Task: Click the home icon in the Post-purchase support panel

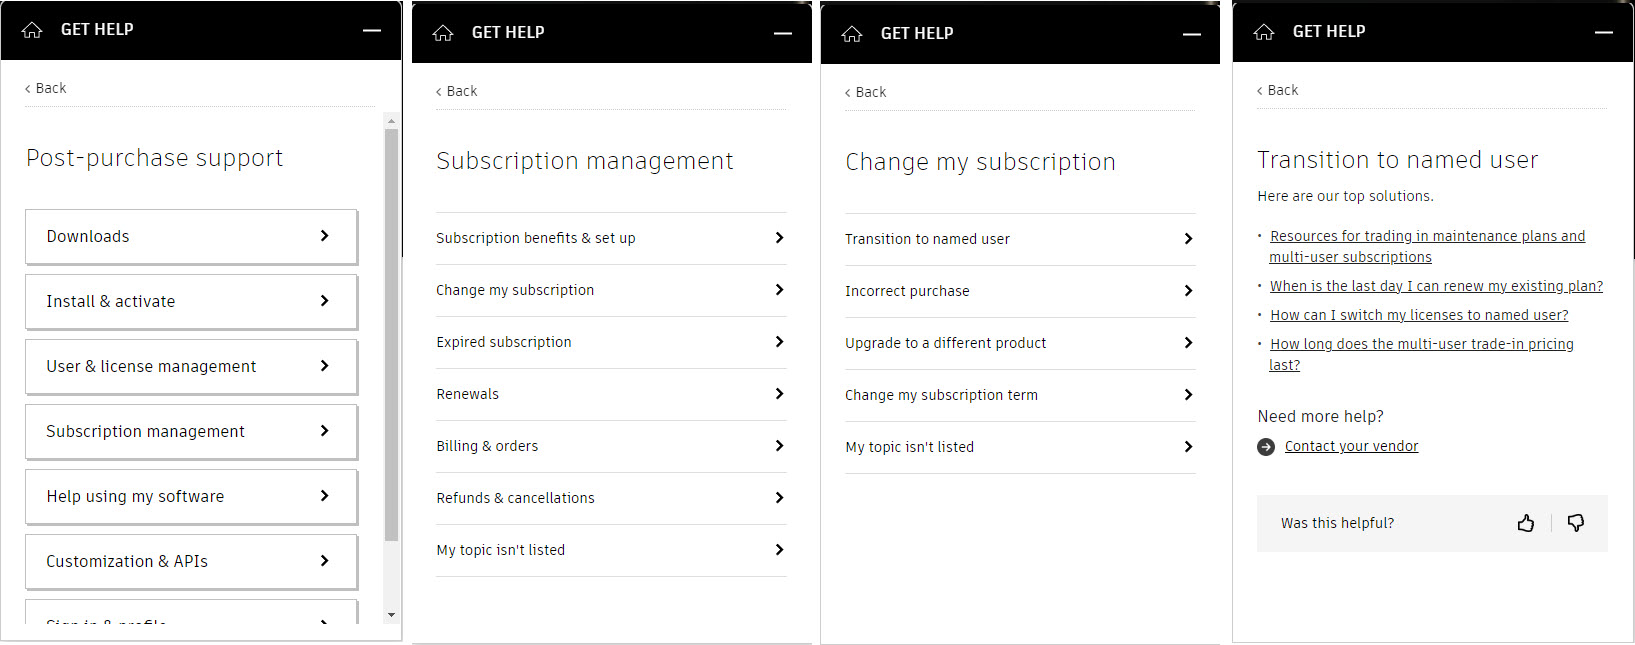Action: [x=32, y=30]
